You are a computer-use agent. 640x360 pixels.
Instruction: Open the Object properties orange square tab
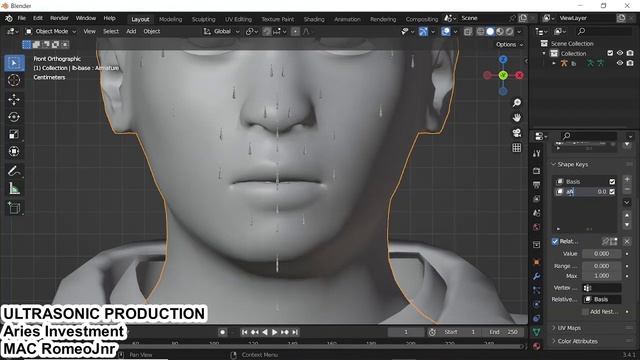pyautogui.click(x=537, y=262)
